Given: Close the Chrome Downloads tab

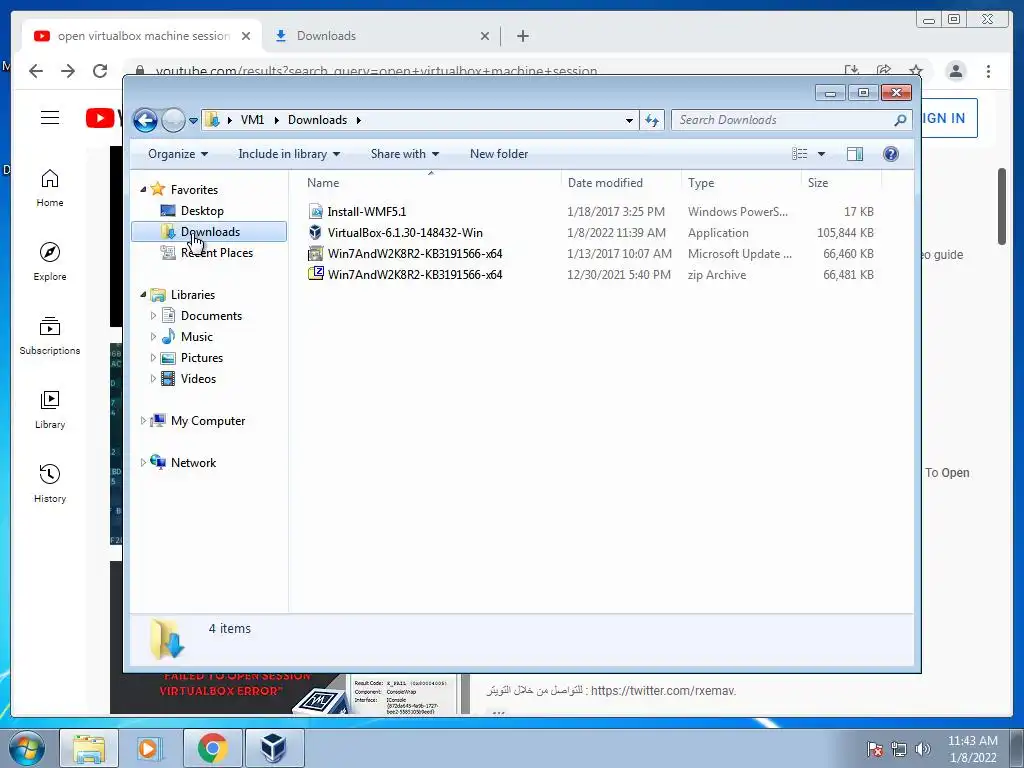Looking at the screenshot, I should click(x=485, y=36).
